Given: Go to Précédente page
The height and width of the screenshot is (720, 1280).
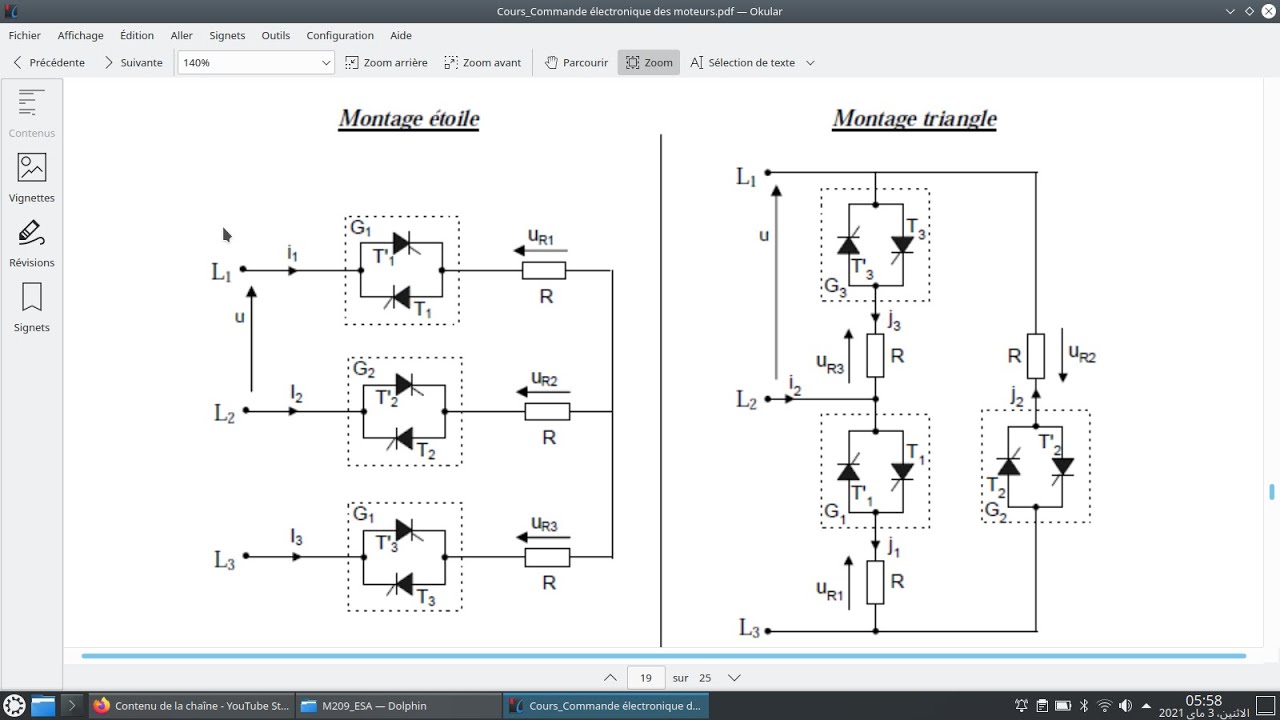Looking at the screenshot, I should pos(48,62).
